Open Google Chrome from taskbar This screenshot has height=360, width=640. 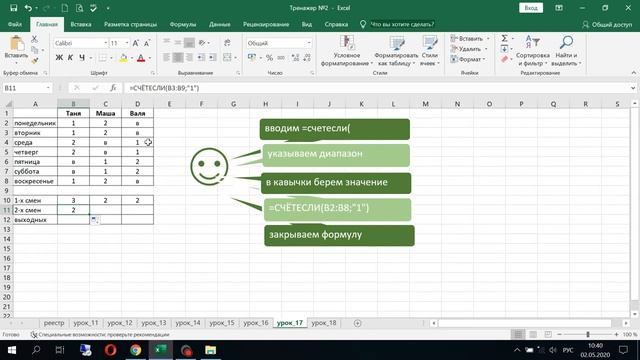pos(136,350)
